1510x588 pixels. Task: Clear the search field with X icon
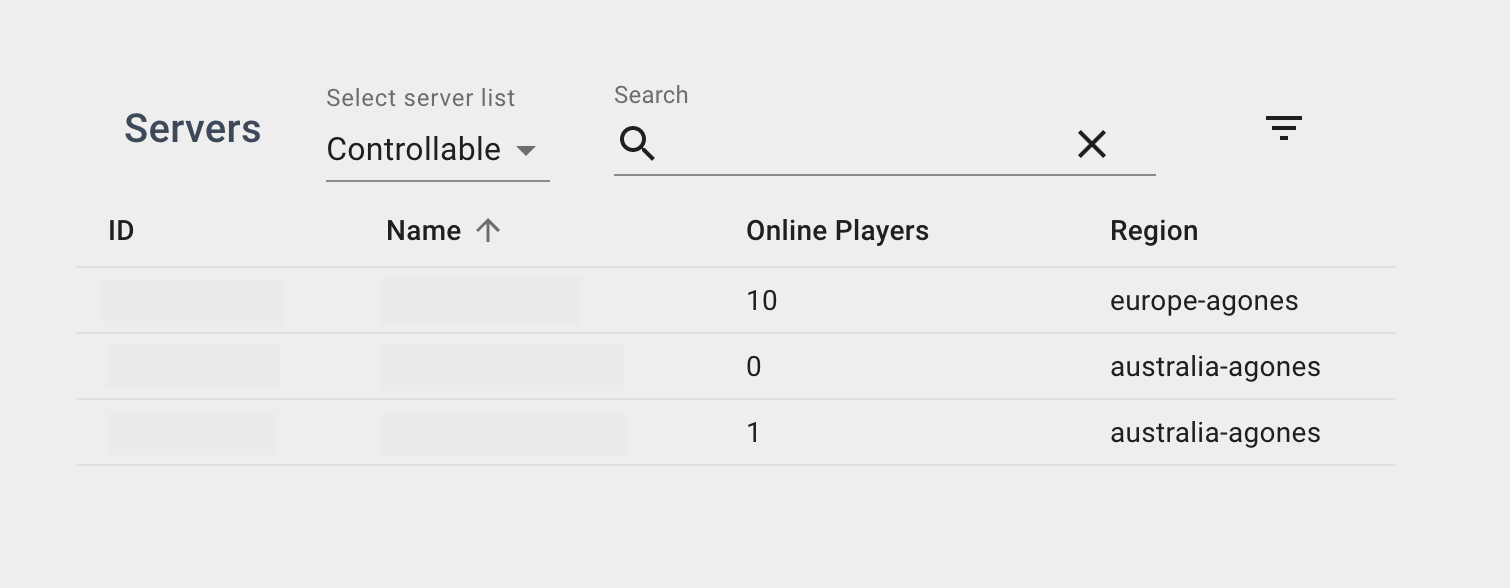pos(1091,145)
